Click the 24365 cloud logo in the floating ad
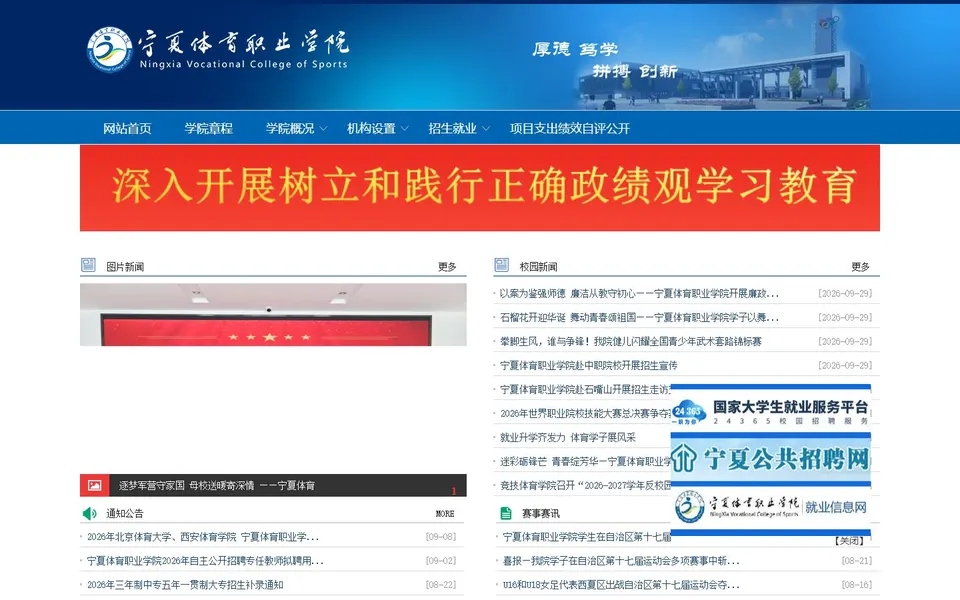 click(689, 413)
